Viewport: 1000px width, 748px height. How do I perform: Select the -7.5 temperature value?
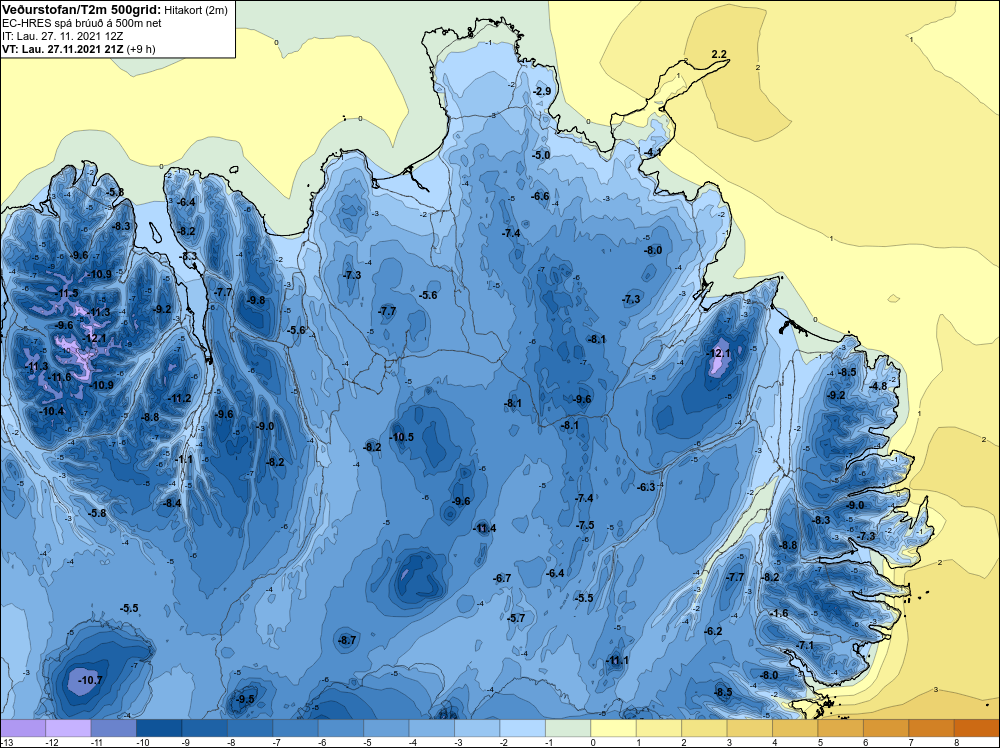pos(584,525)
